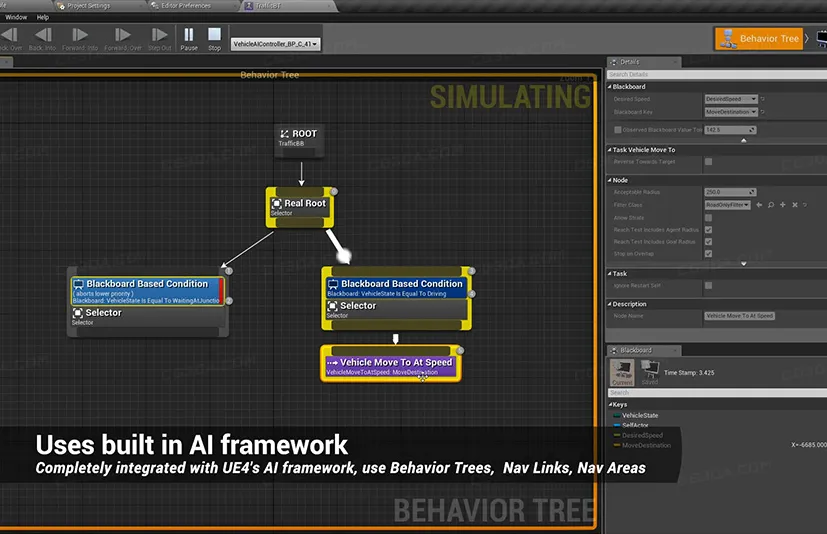Click the Forward Into debug icon
The width and height of the screenshot is (827, 534).
pyautogui.click(x=80, y=35)
